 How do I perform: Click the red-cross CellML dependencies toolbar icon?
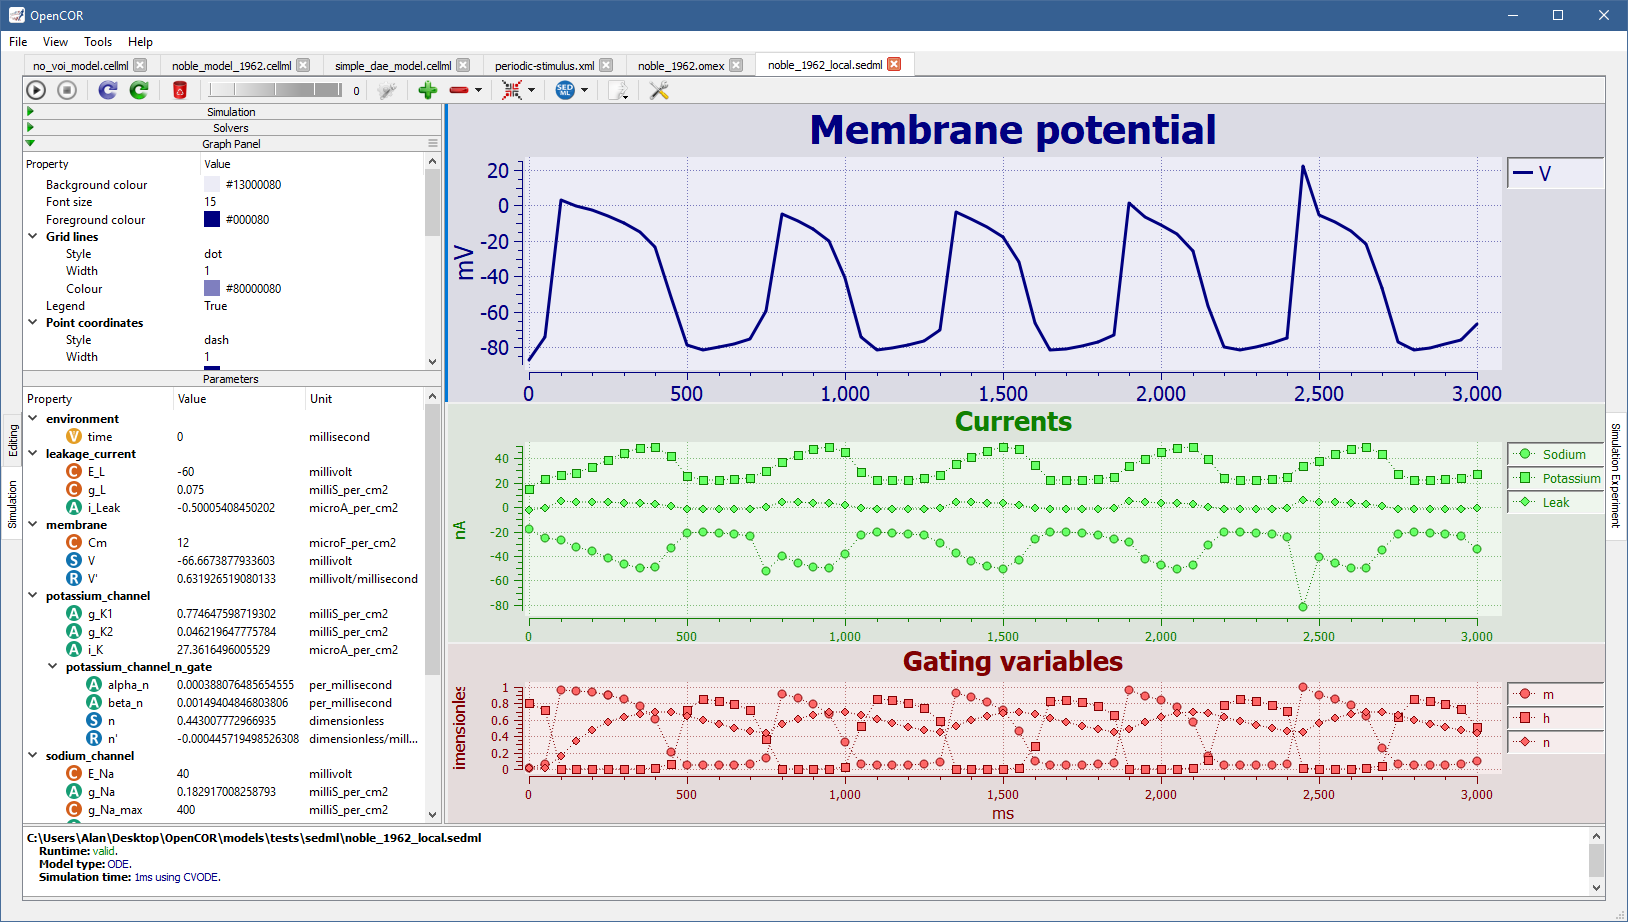click(512, 90)
